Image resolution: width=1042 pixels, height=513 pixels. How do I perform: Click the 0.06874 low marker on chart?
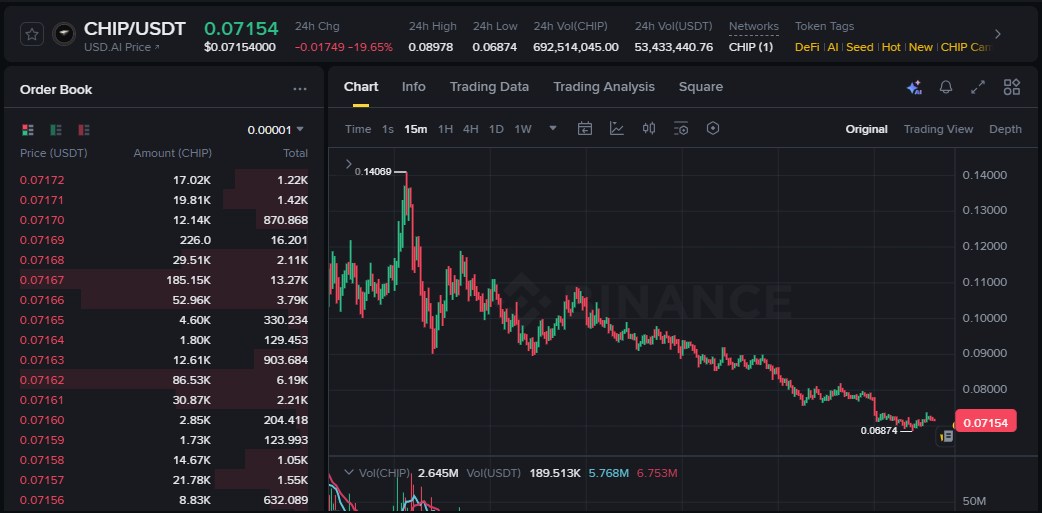click(879, 431)
